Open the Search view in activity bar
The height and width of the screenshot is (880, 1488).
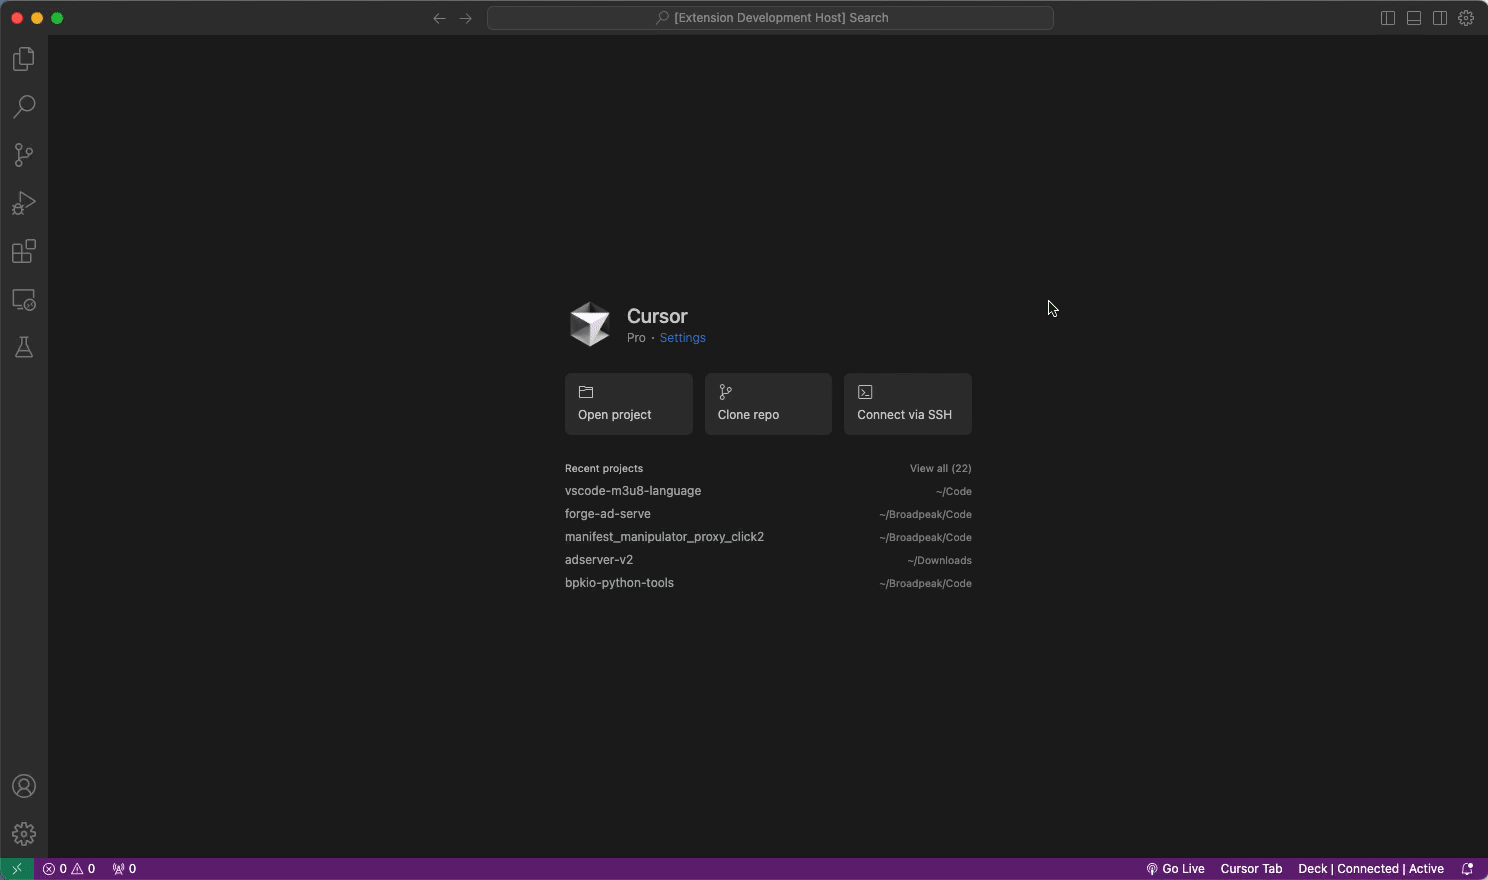click(24, 107)
